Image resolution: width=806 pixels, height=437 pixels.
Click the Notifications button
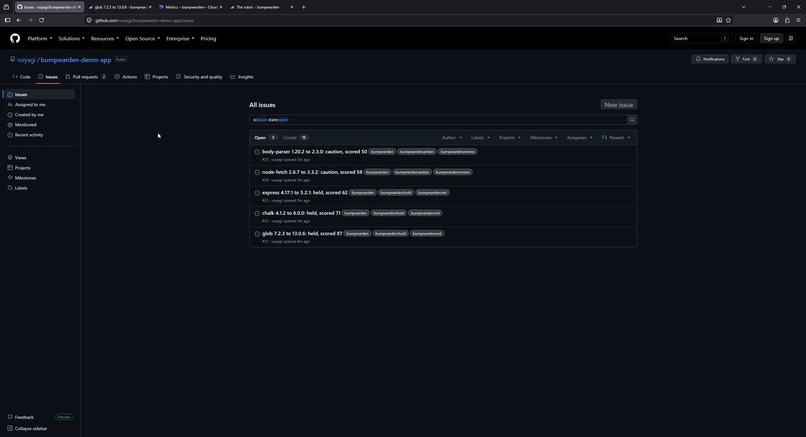(710, 59)
